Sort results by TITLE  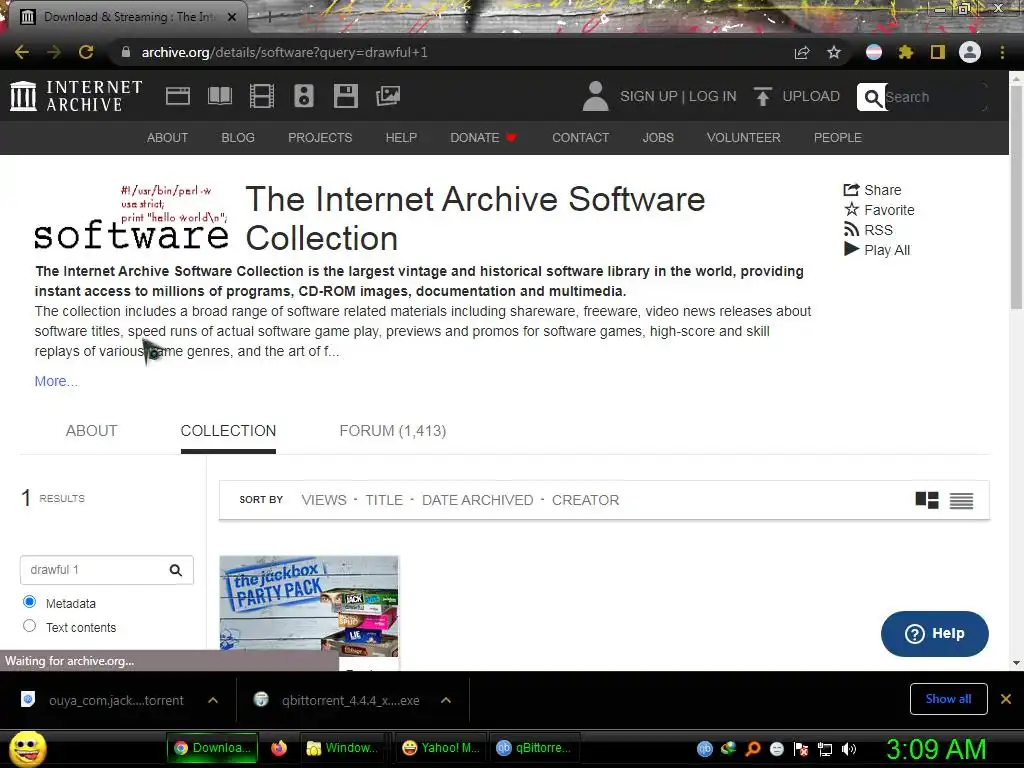pyautogui.click(x=384, y=500)
